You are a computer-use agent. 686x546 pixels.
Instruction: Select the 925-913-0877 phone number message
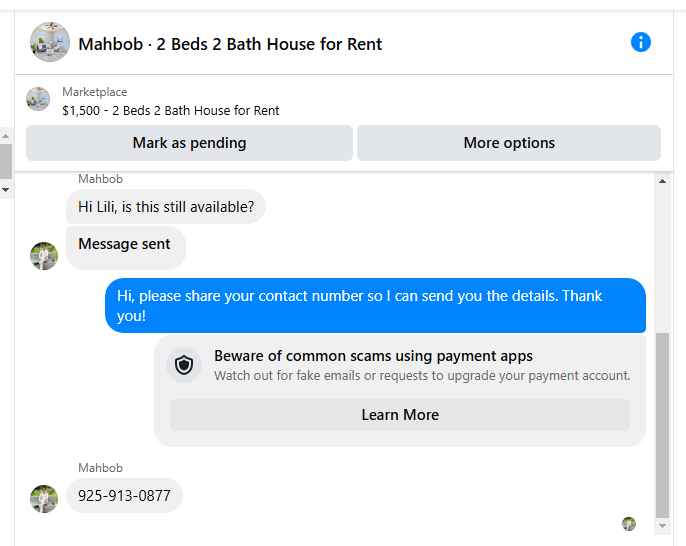click(x=124, y=496)
